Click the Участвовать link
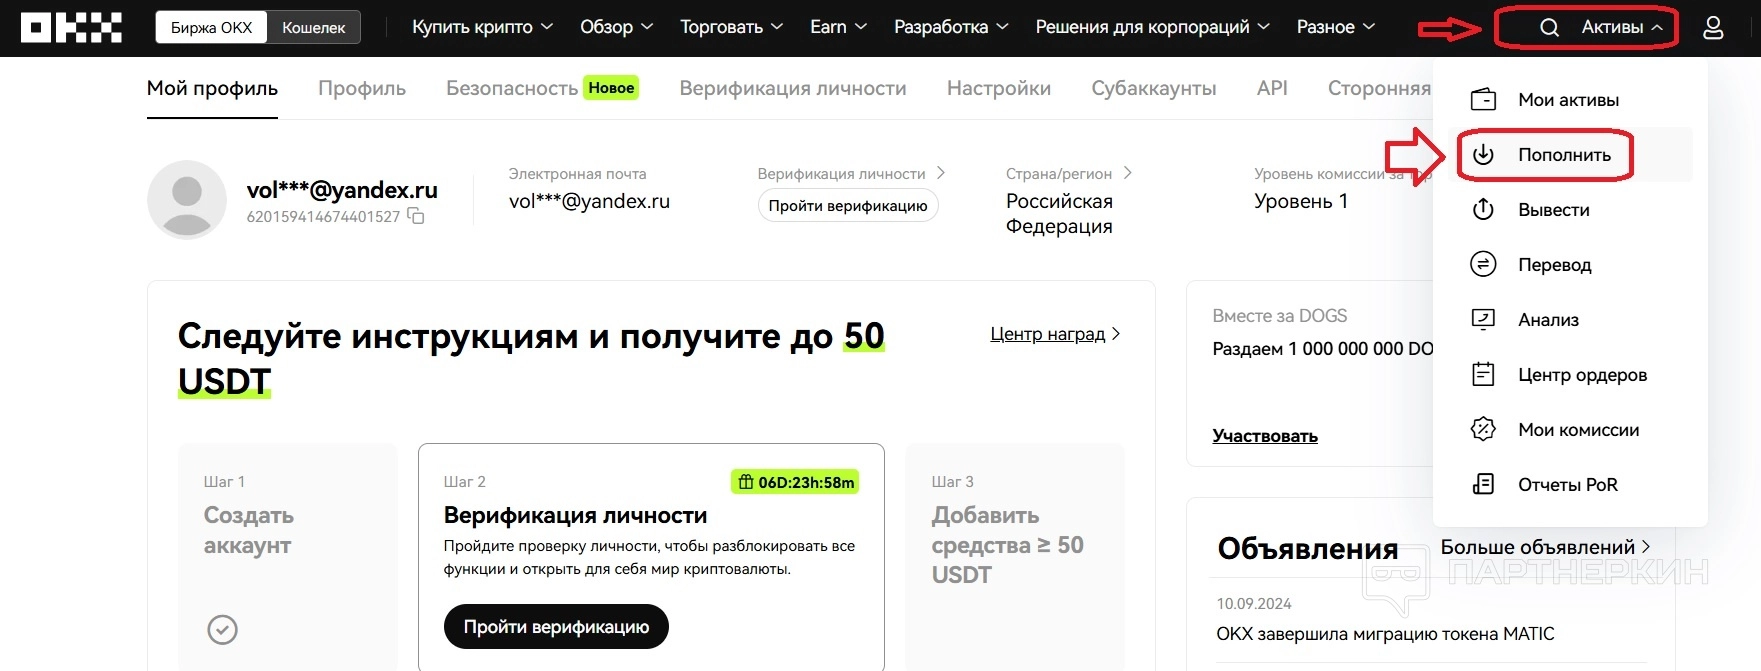 click(x=1265, y=436)
